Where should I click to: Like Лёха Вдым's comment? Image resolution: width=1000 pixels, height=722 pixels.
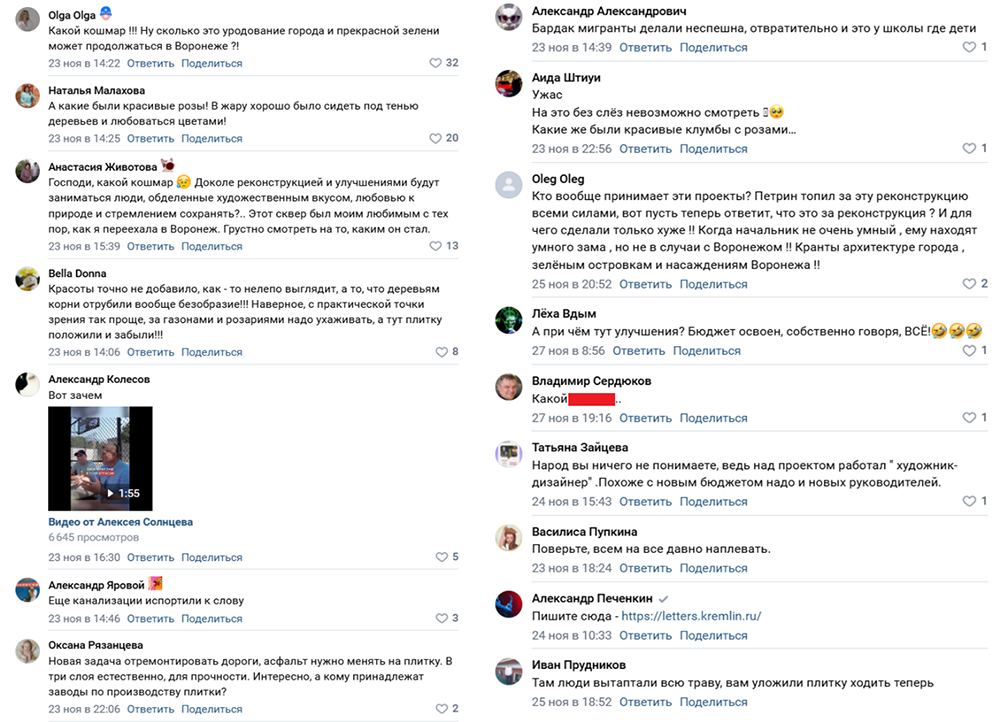pyautogui.click(x=968, y=351)
